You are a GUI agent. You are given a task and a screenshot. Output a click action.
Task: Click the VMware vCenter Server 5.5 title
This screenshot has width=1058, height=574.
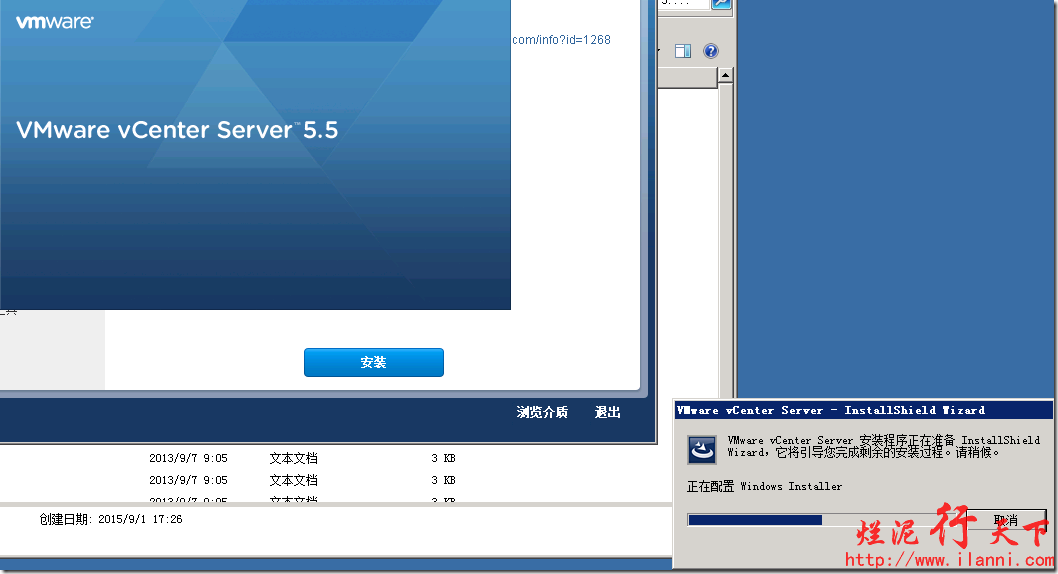click(177, 130)
